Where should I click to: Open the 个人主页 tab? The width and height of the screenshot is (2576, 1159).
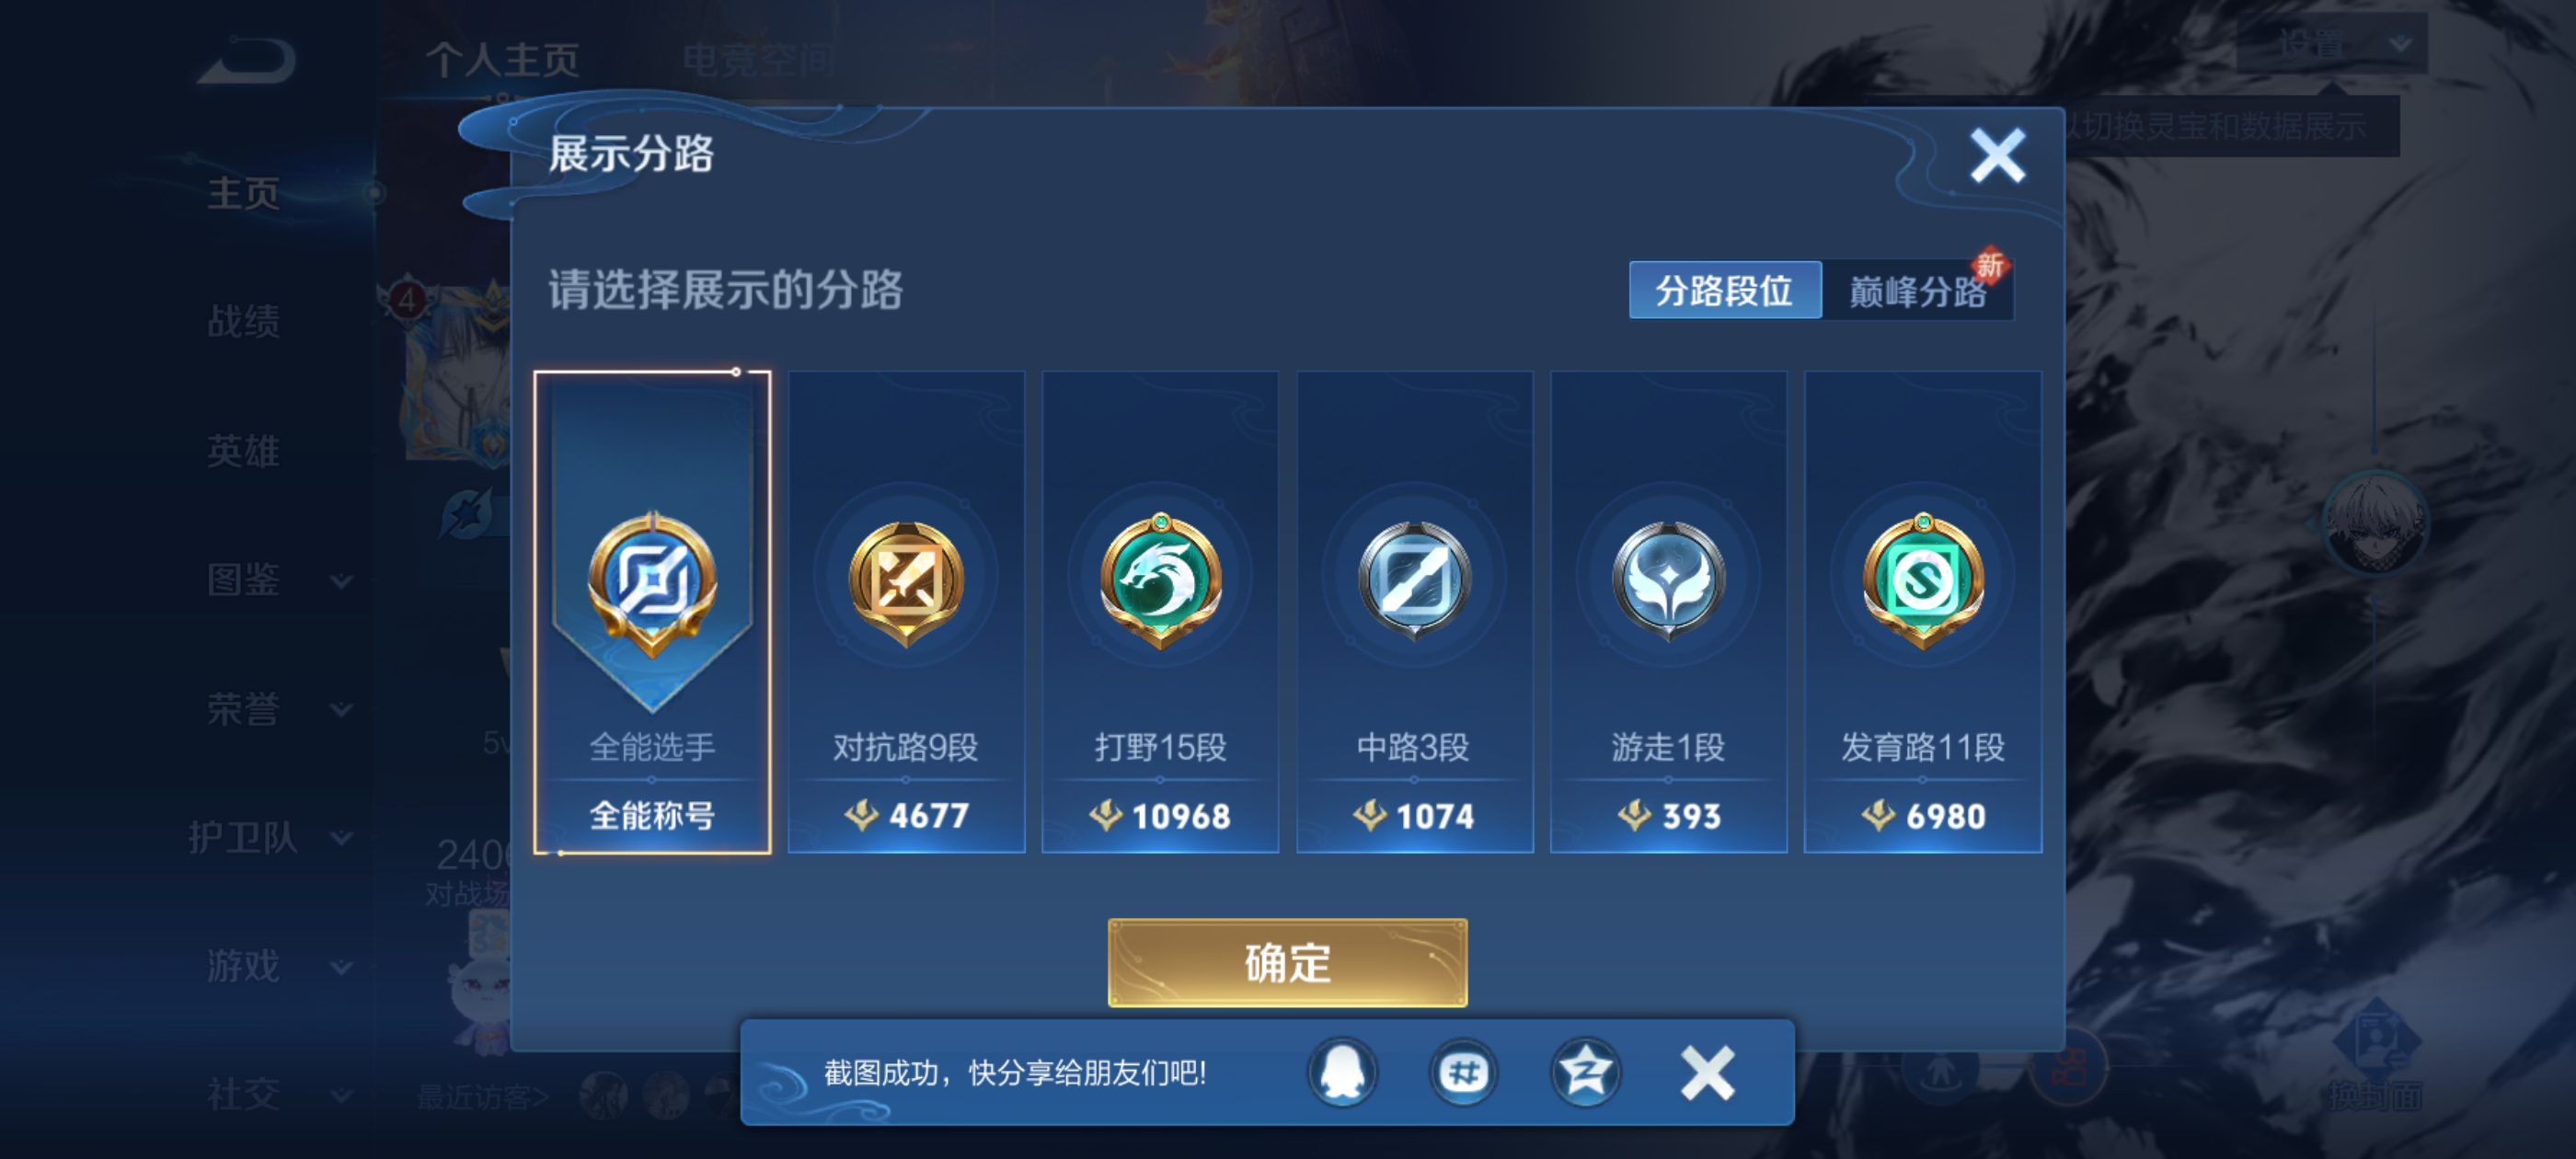point(502,59)
